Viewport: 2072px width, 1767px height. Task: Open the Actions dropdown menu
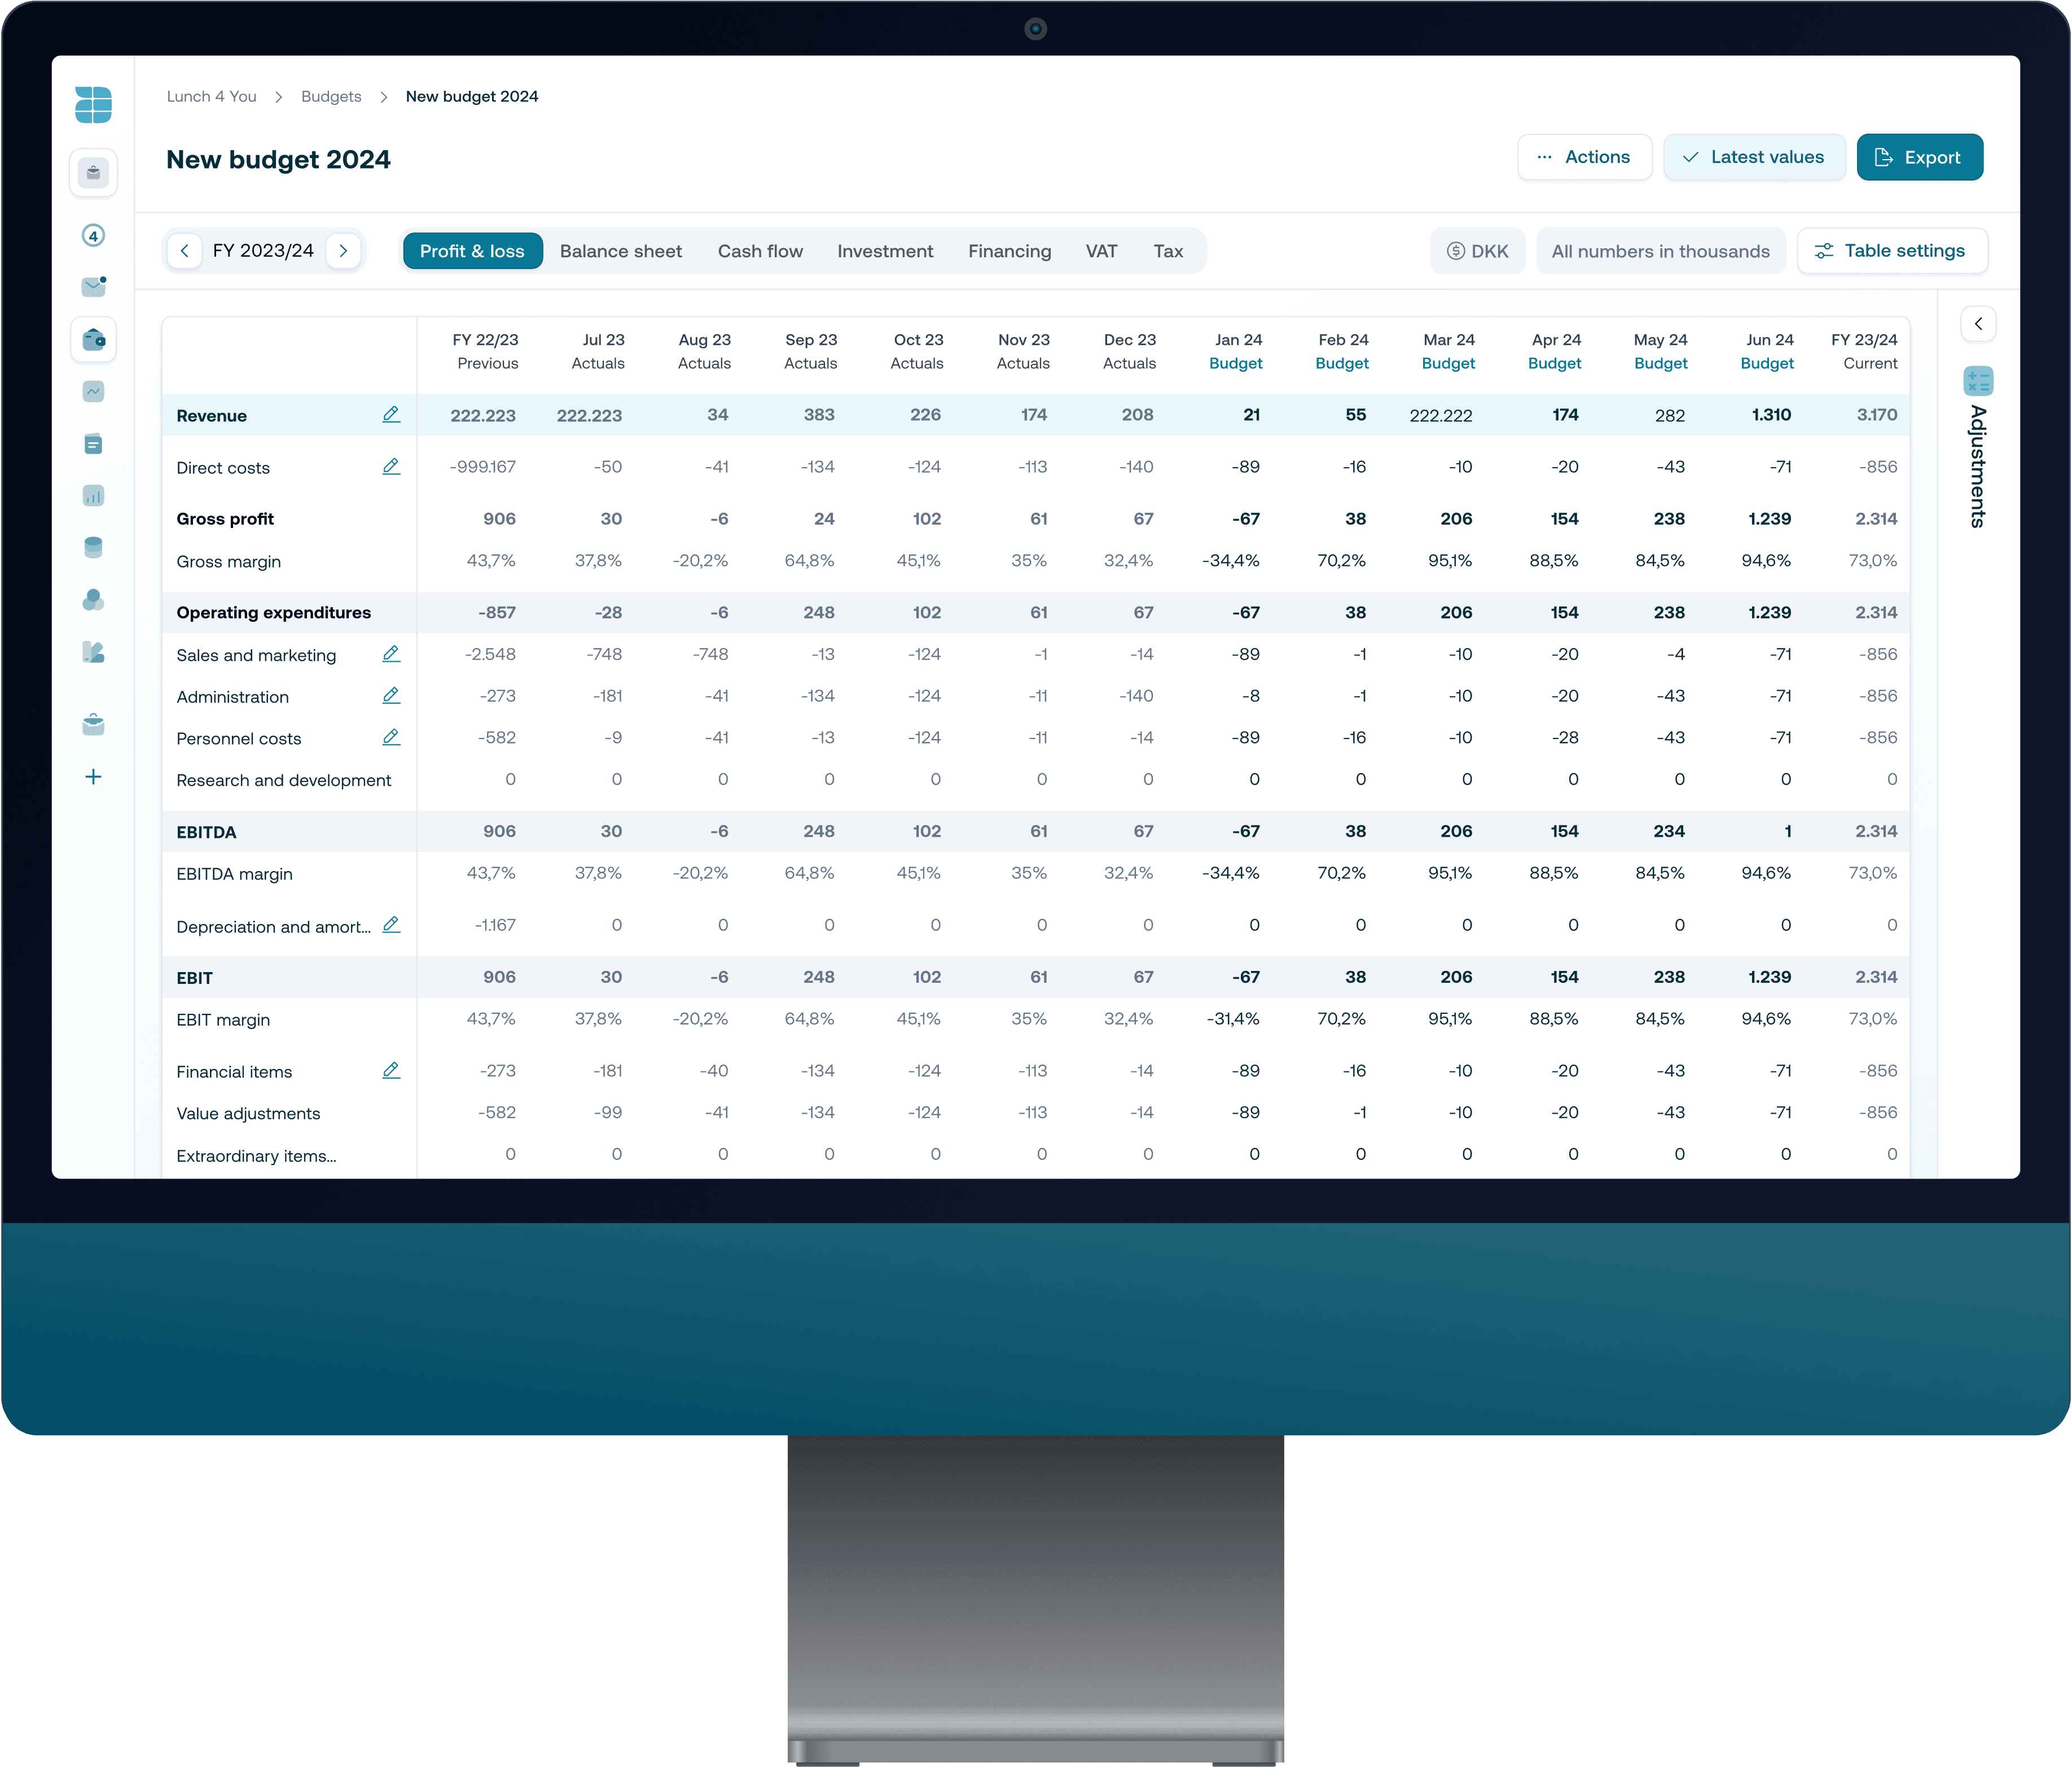pyautogui.click(x=1584, y=157)
